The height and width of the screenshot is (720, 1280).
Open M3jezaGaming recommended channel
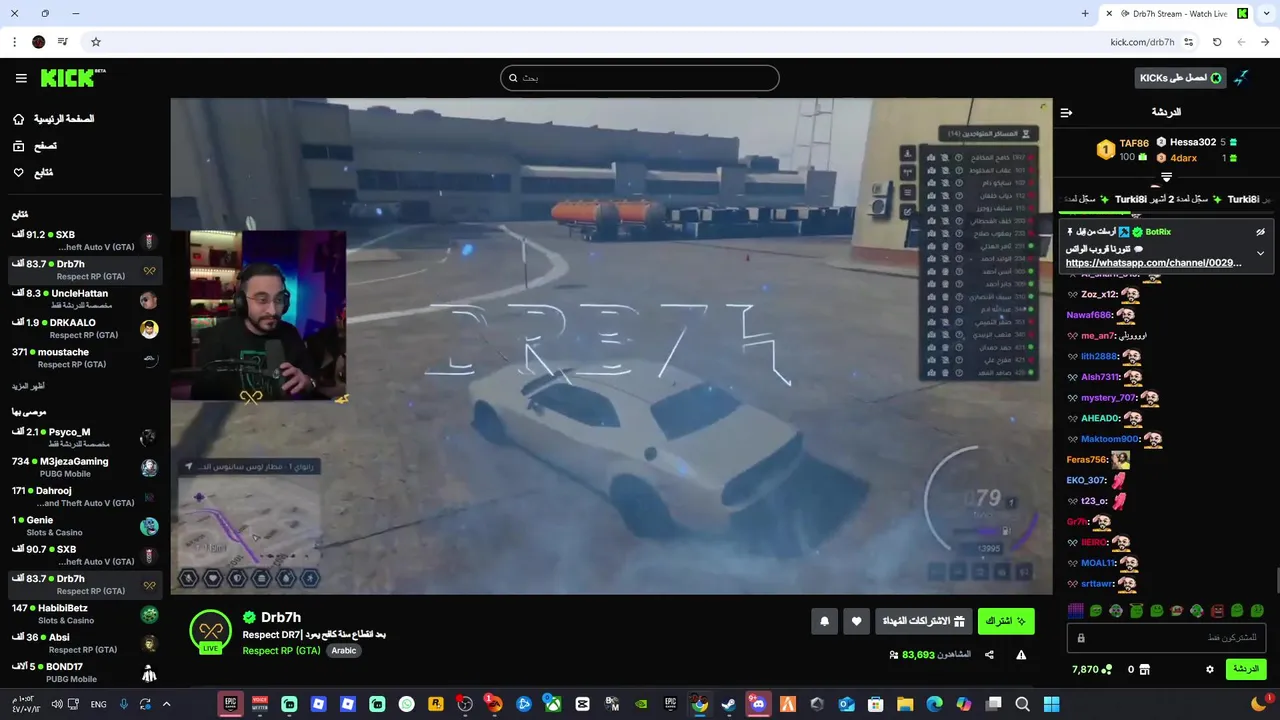pyautogui.click(x=85, y=467)
